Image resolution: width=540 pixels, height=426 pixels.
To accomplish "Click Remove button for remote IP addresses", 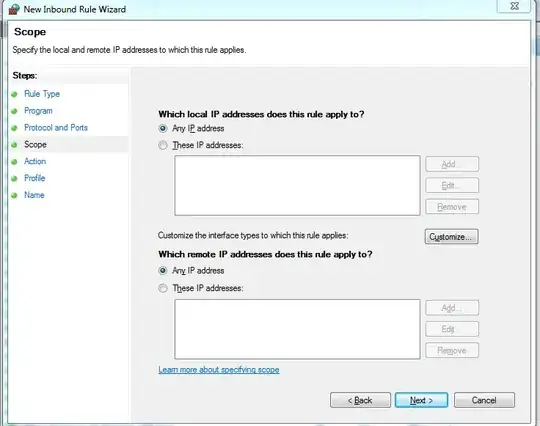I will [452, 350].
